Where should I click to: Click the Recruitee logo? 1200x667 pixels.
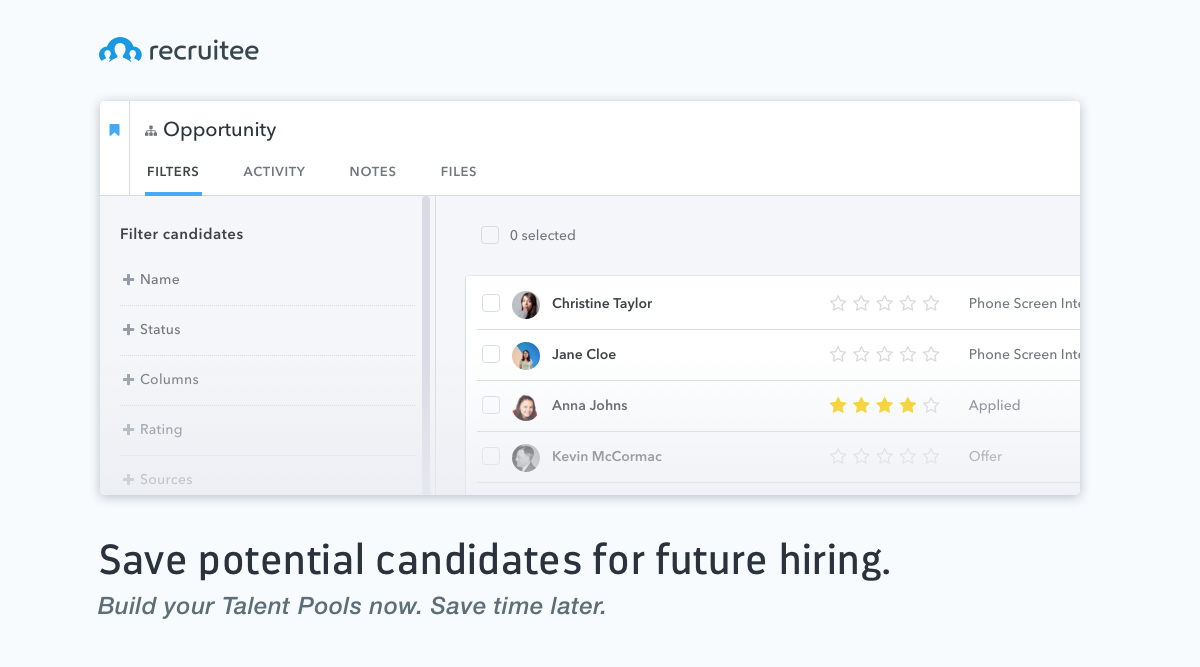tap(179, 50)
